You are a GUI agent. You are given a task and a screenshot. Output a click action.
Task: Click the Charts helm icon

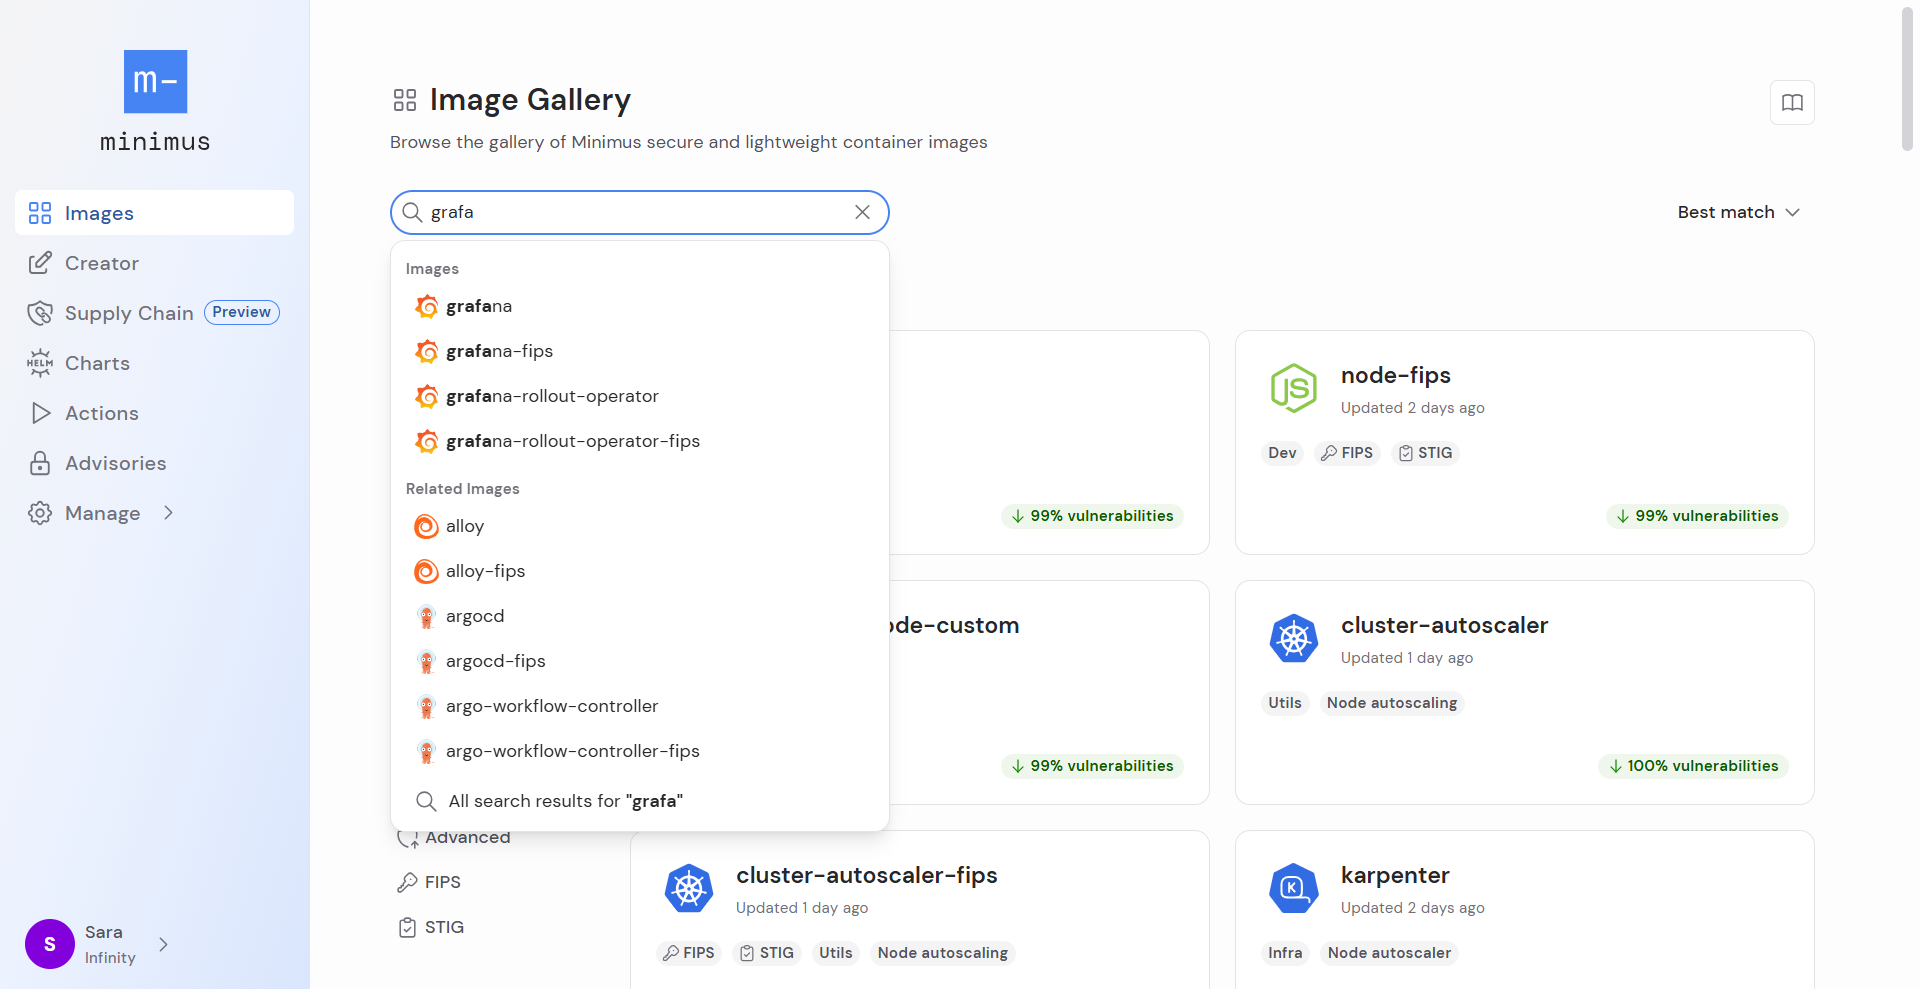[x=40, y=363]
